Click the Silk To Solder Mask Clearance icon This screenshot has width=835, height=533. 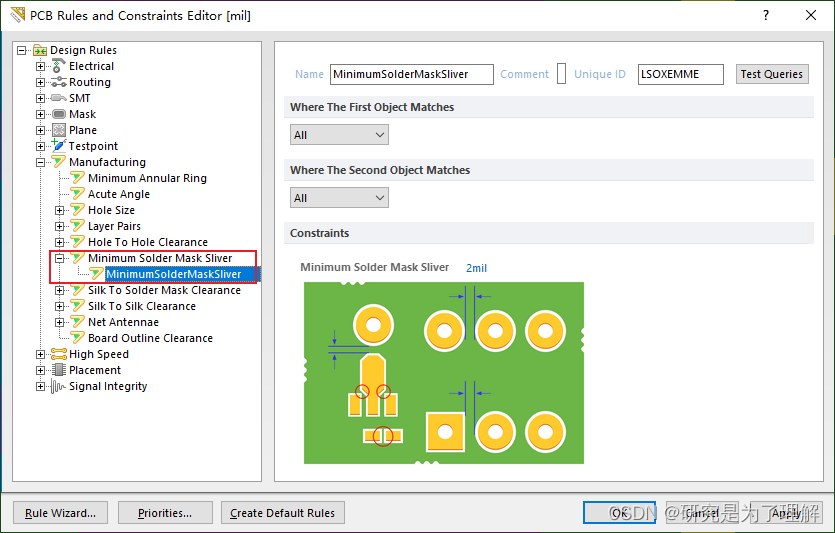[78, 290]
